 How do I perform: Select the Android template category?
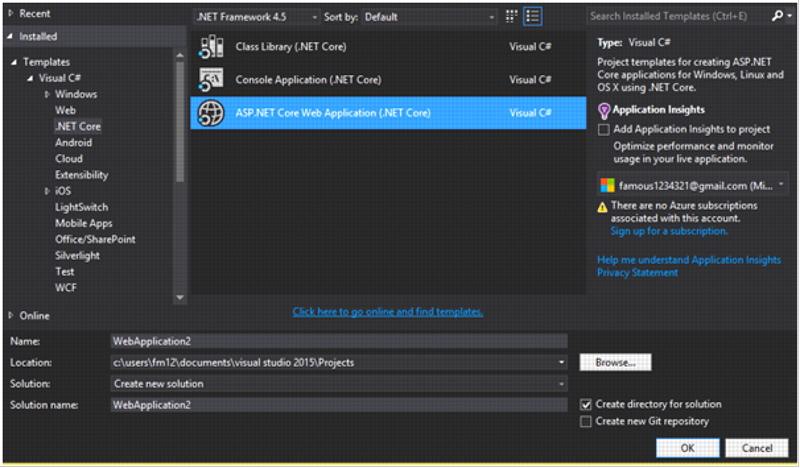tap(73, 142)
